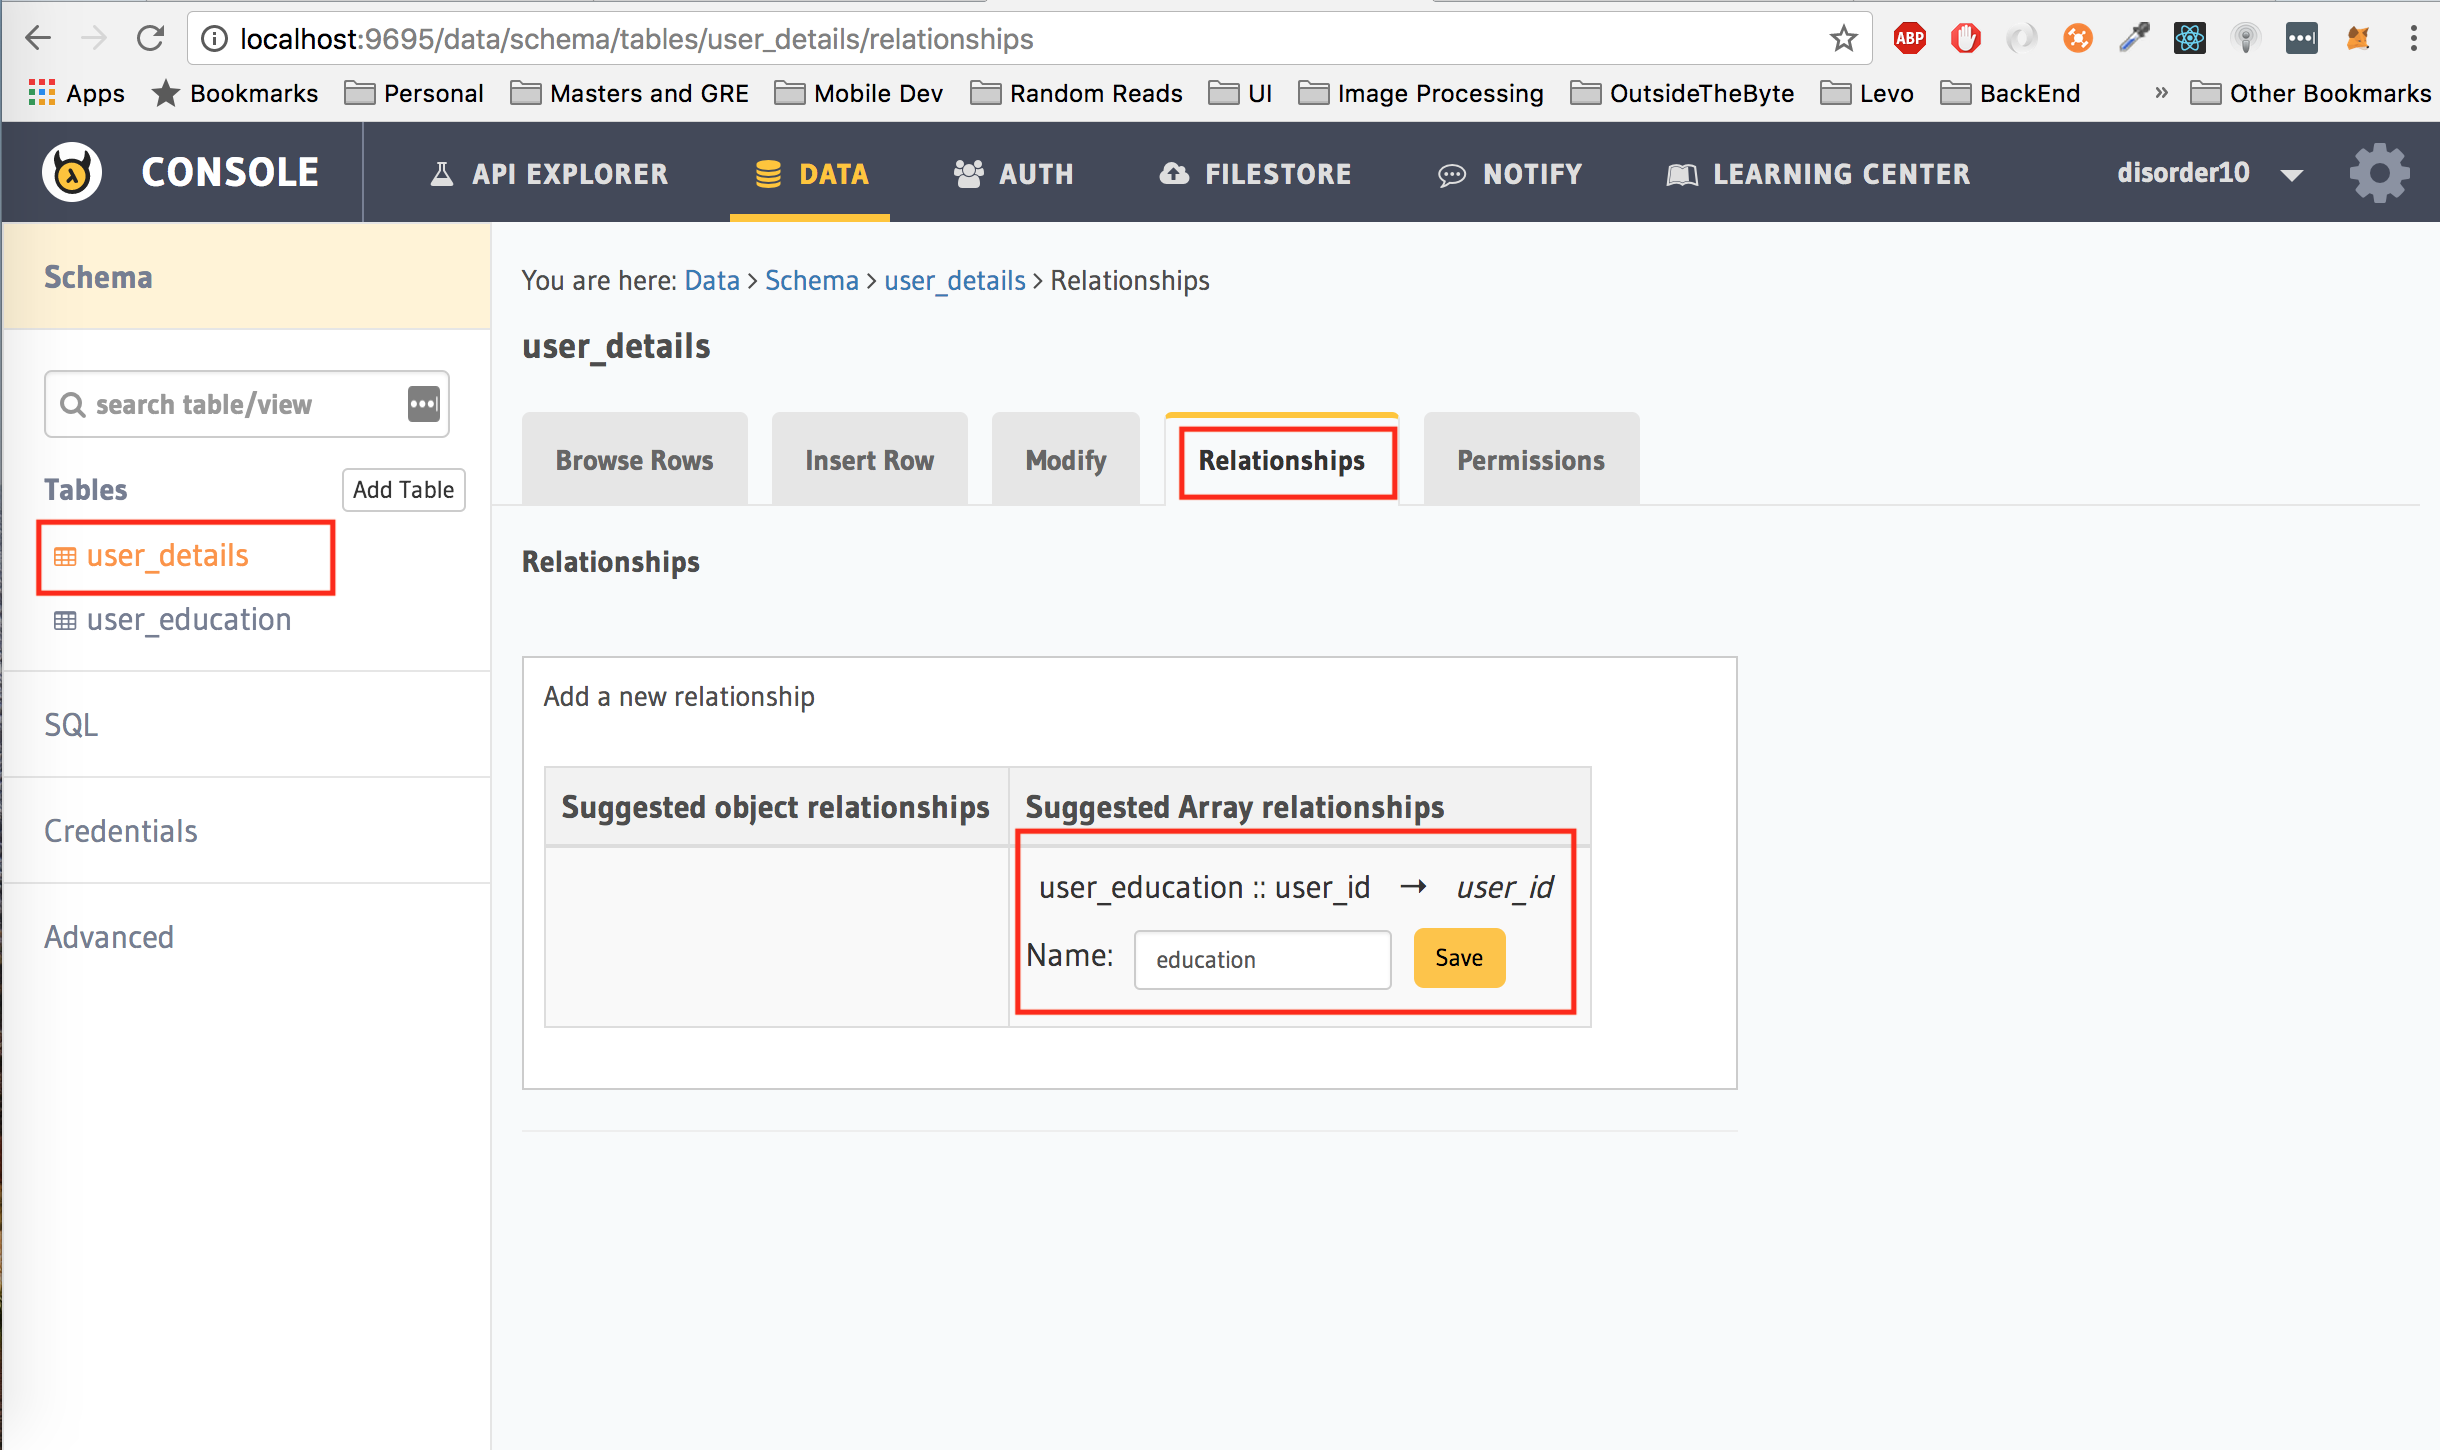
Task: Click the React DevTools extension icon
Action: tap(2189, 39)
